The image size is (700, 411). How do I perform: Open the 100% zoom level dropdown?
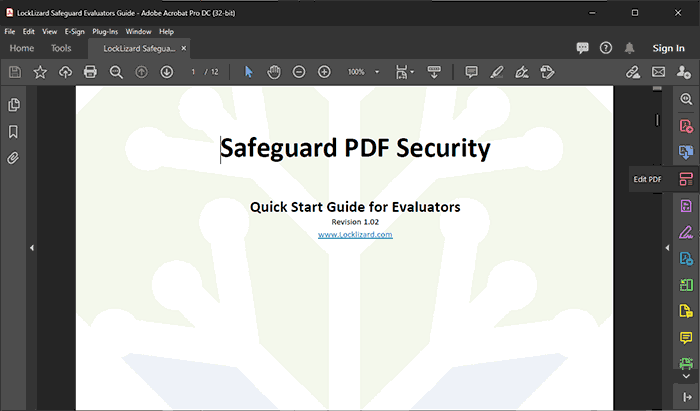[x=377, y=72]
